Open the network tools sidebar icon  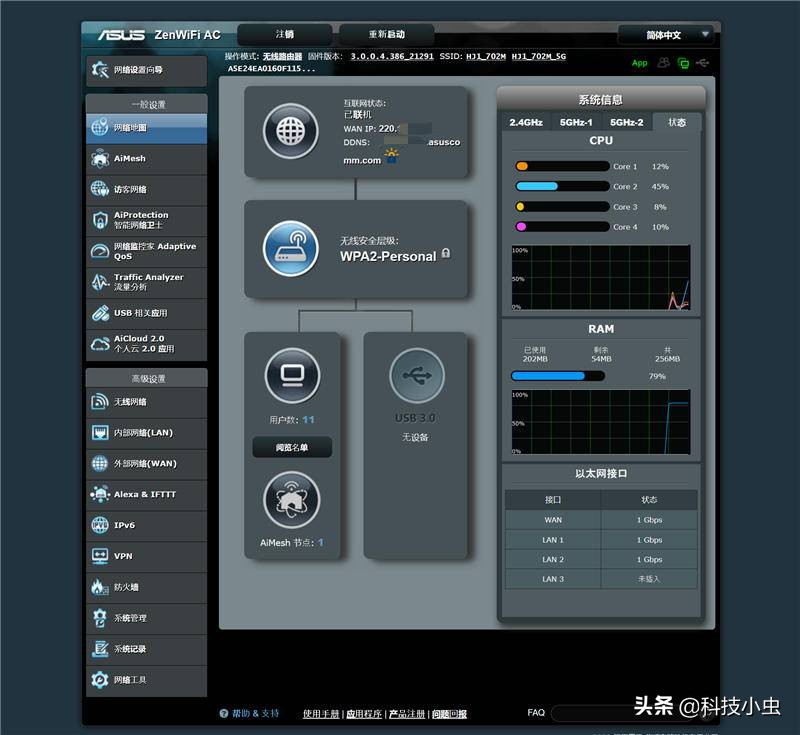tap(100, 679)
